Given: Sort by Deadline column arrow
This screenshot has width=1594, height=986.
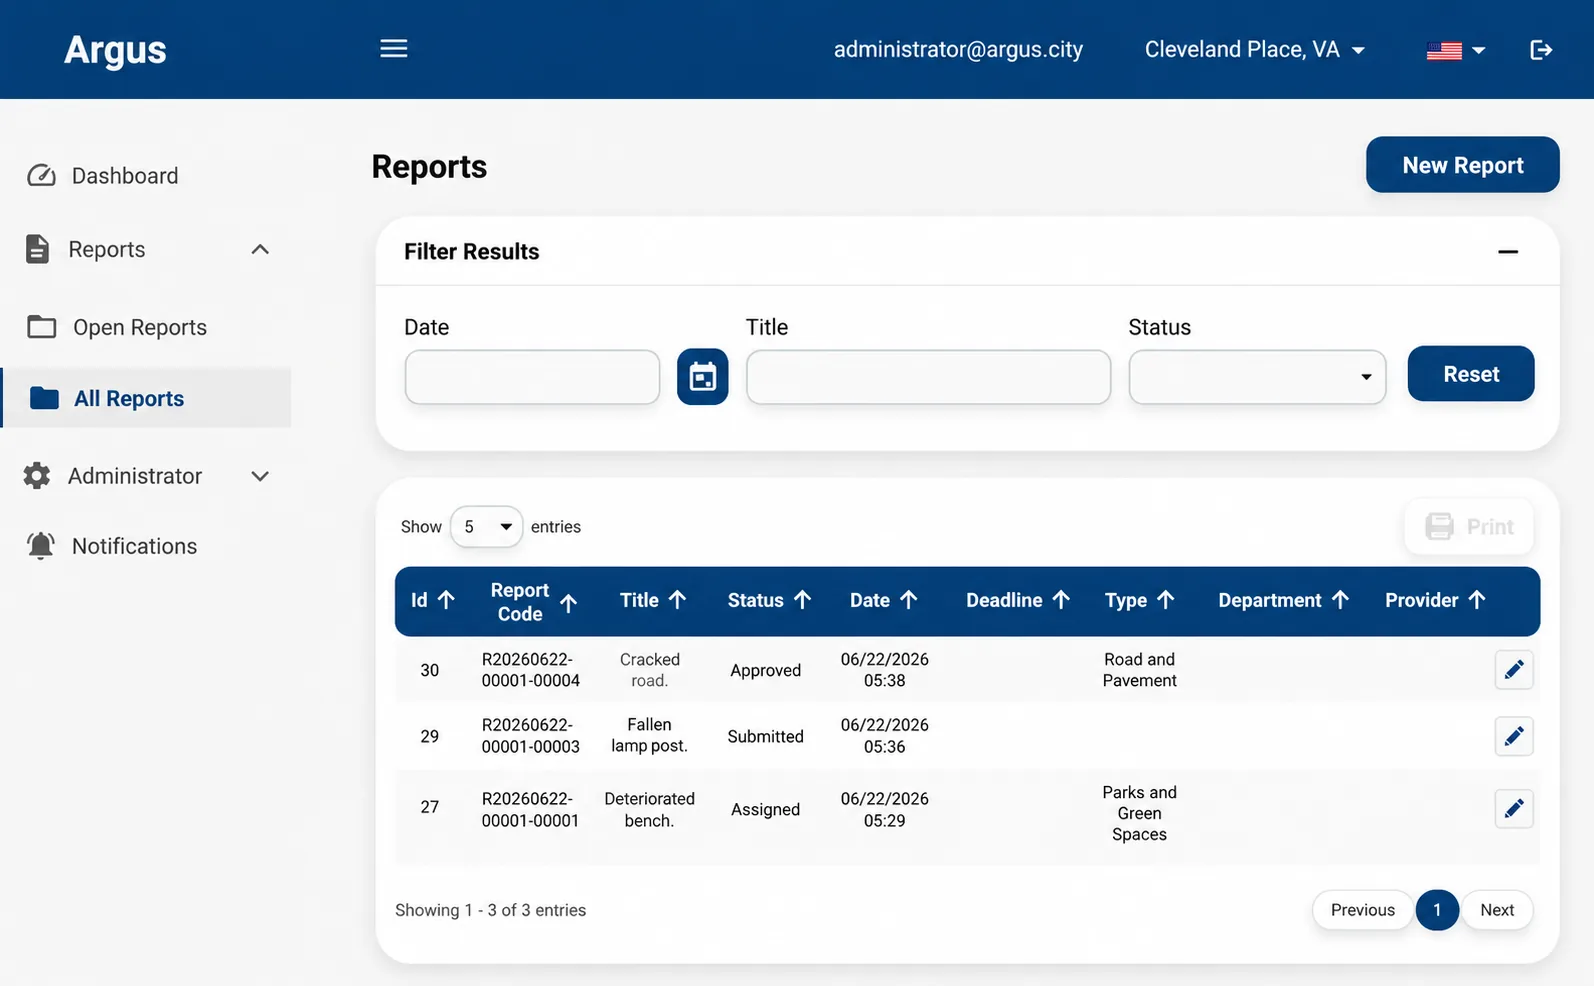Looking at the screenshot, I should point(1061,600).
